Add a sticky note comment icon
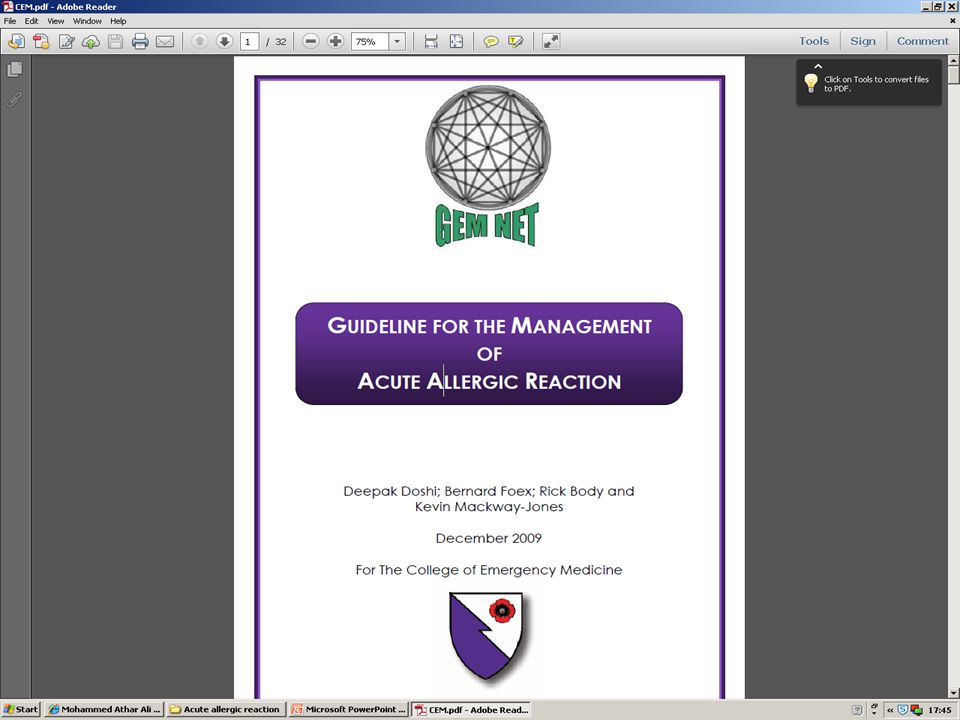 pos(490,42)
